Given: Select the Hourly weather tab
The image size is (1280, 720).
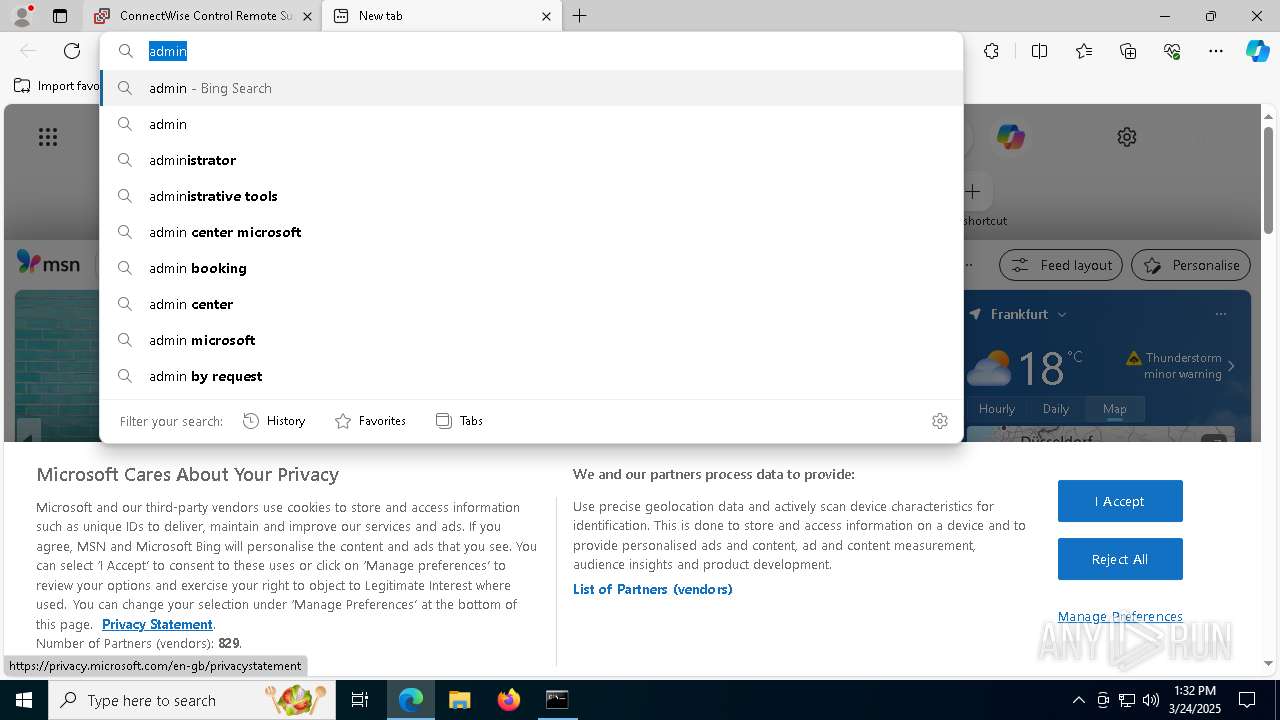Looking at the screenshot, I should (x=997, y=408).
